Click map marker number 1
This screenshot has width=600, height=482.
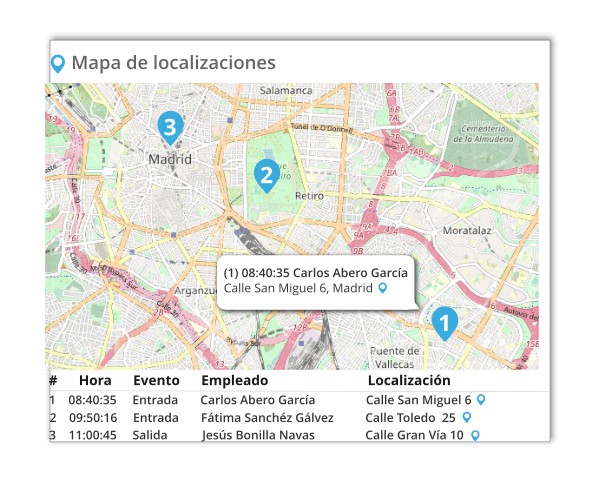click(x=444, y=322)
